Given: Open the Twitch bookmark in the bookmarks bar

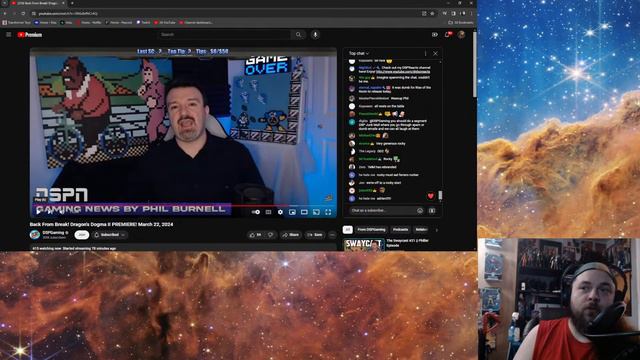Looking at the screenshot, I should tap(143, 22).
